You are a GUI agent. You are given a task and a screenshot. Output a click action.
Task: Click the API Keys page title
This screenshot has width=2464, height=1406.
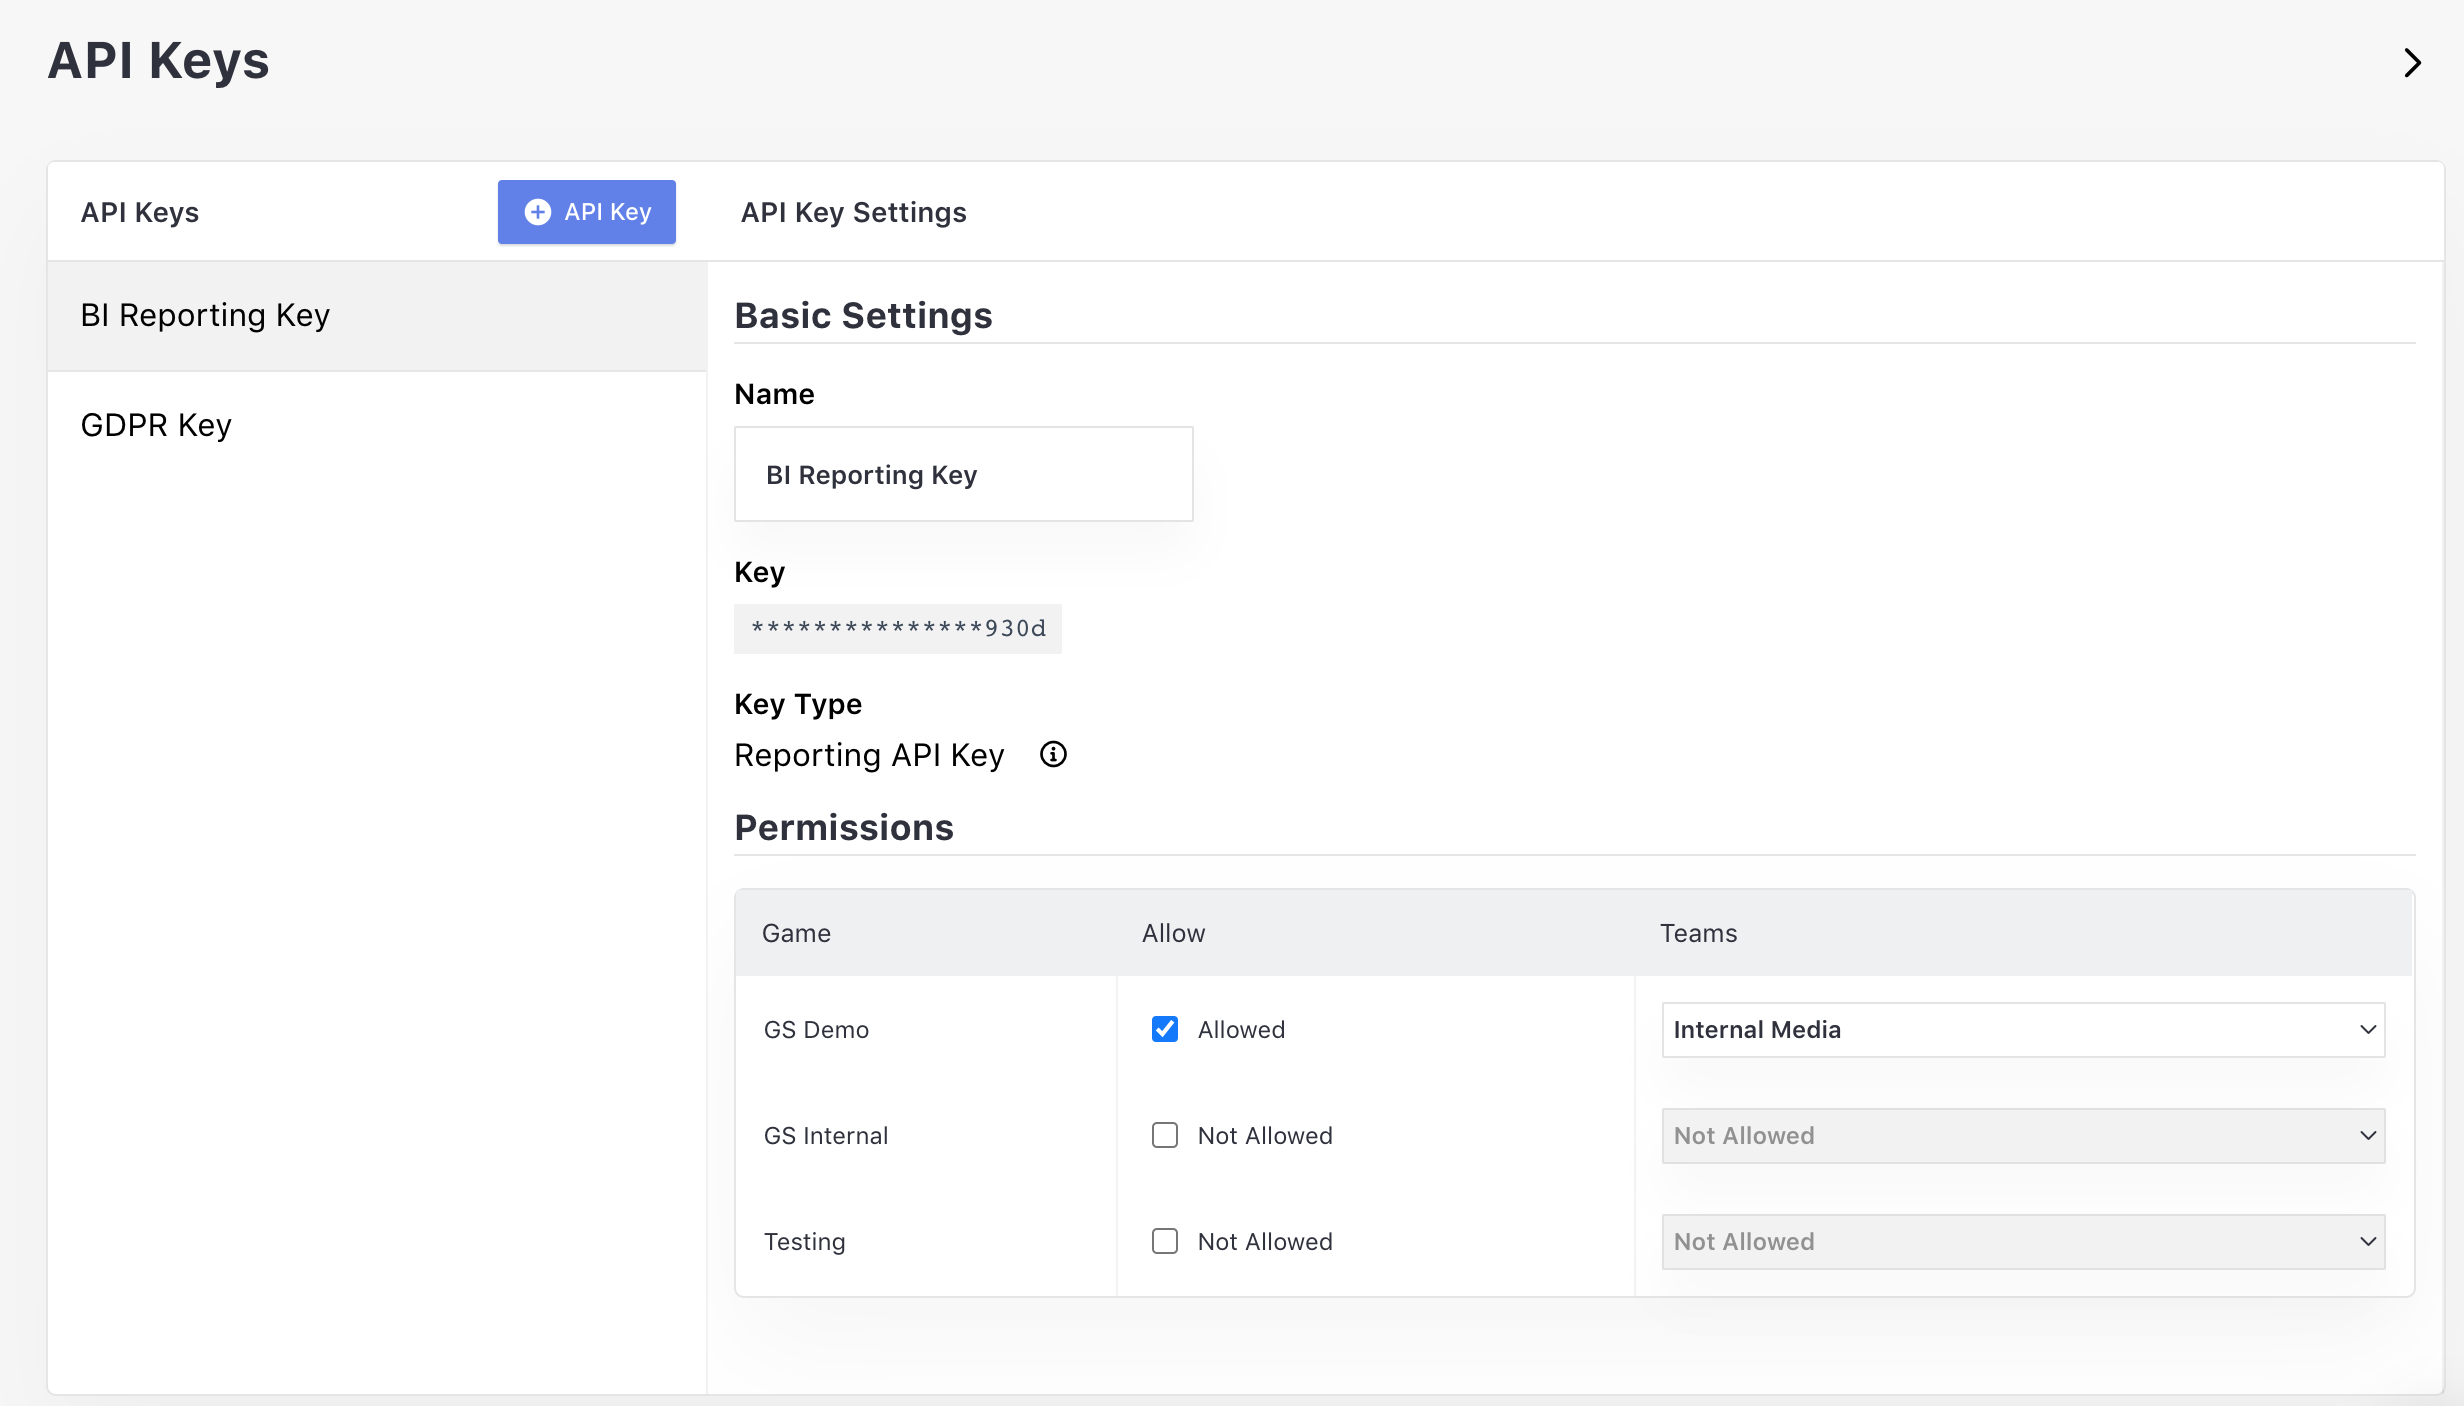point(159,61)
